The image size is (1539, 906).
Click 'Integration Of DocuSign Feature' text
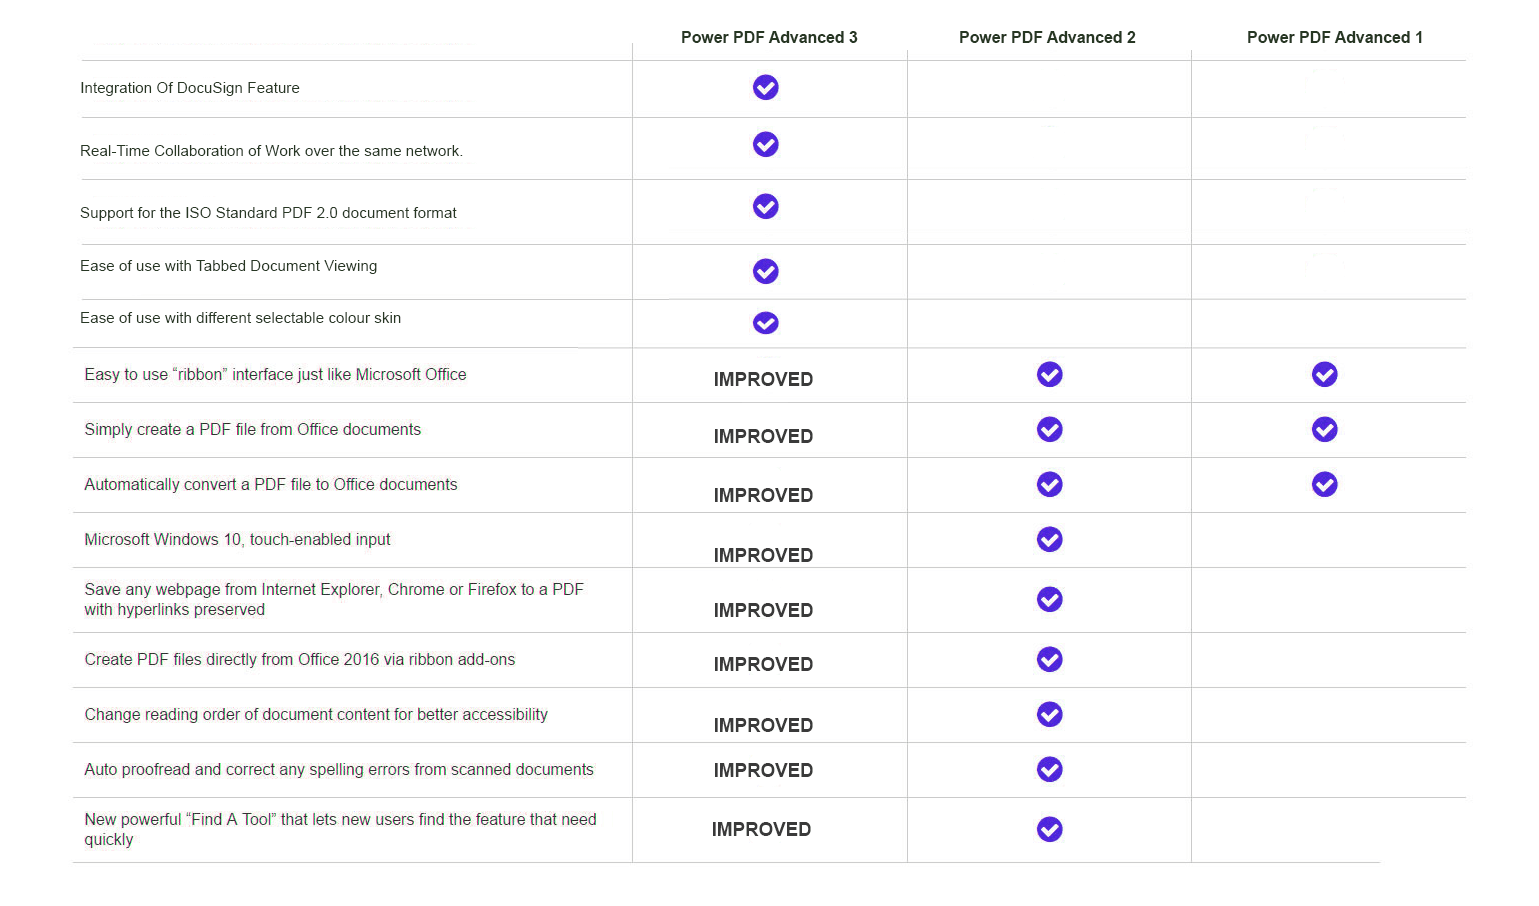point(190,88)
